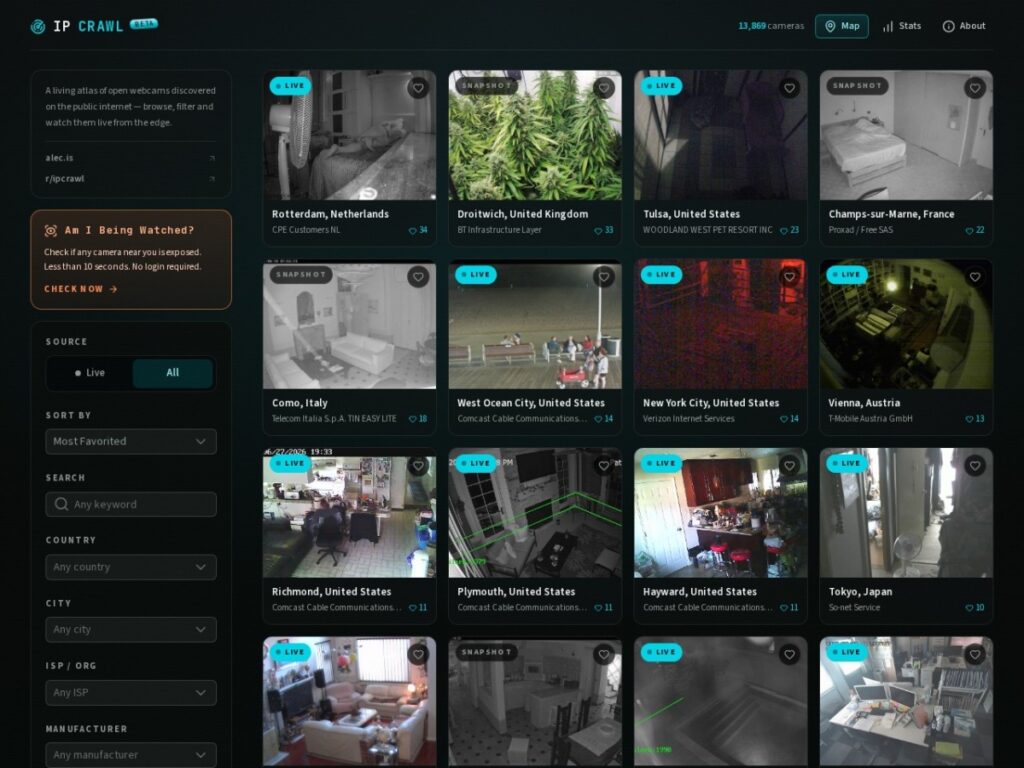This screenshot has height=768, width=1024.
Task: Click the like count 14 on New York City card
Action: tap(789, 419)
